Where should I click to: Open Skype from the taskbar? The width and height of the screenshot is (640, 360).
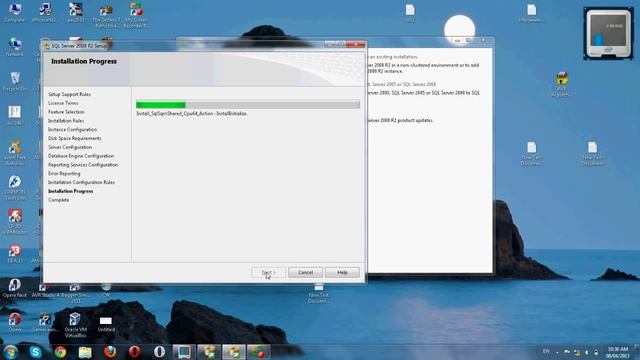tap(36, 352)
